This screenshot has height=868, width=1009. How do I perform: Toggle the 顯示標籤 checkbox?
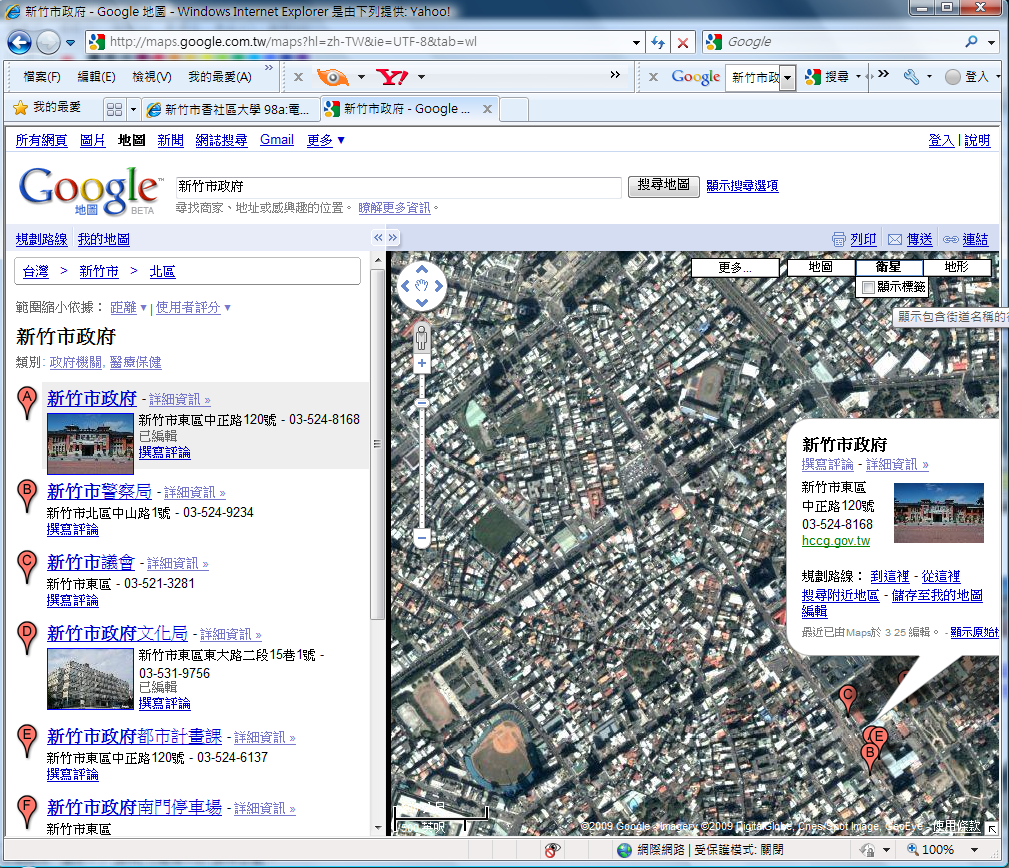868,287
